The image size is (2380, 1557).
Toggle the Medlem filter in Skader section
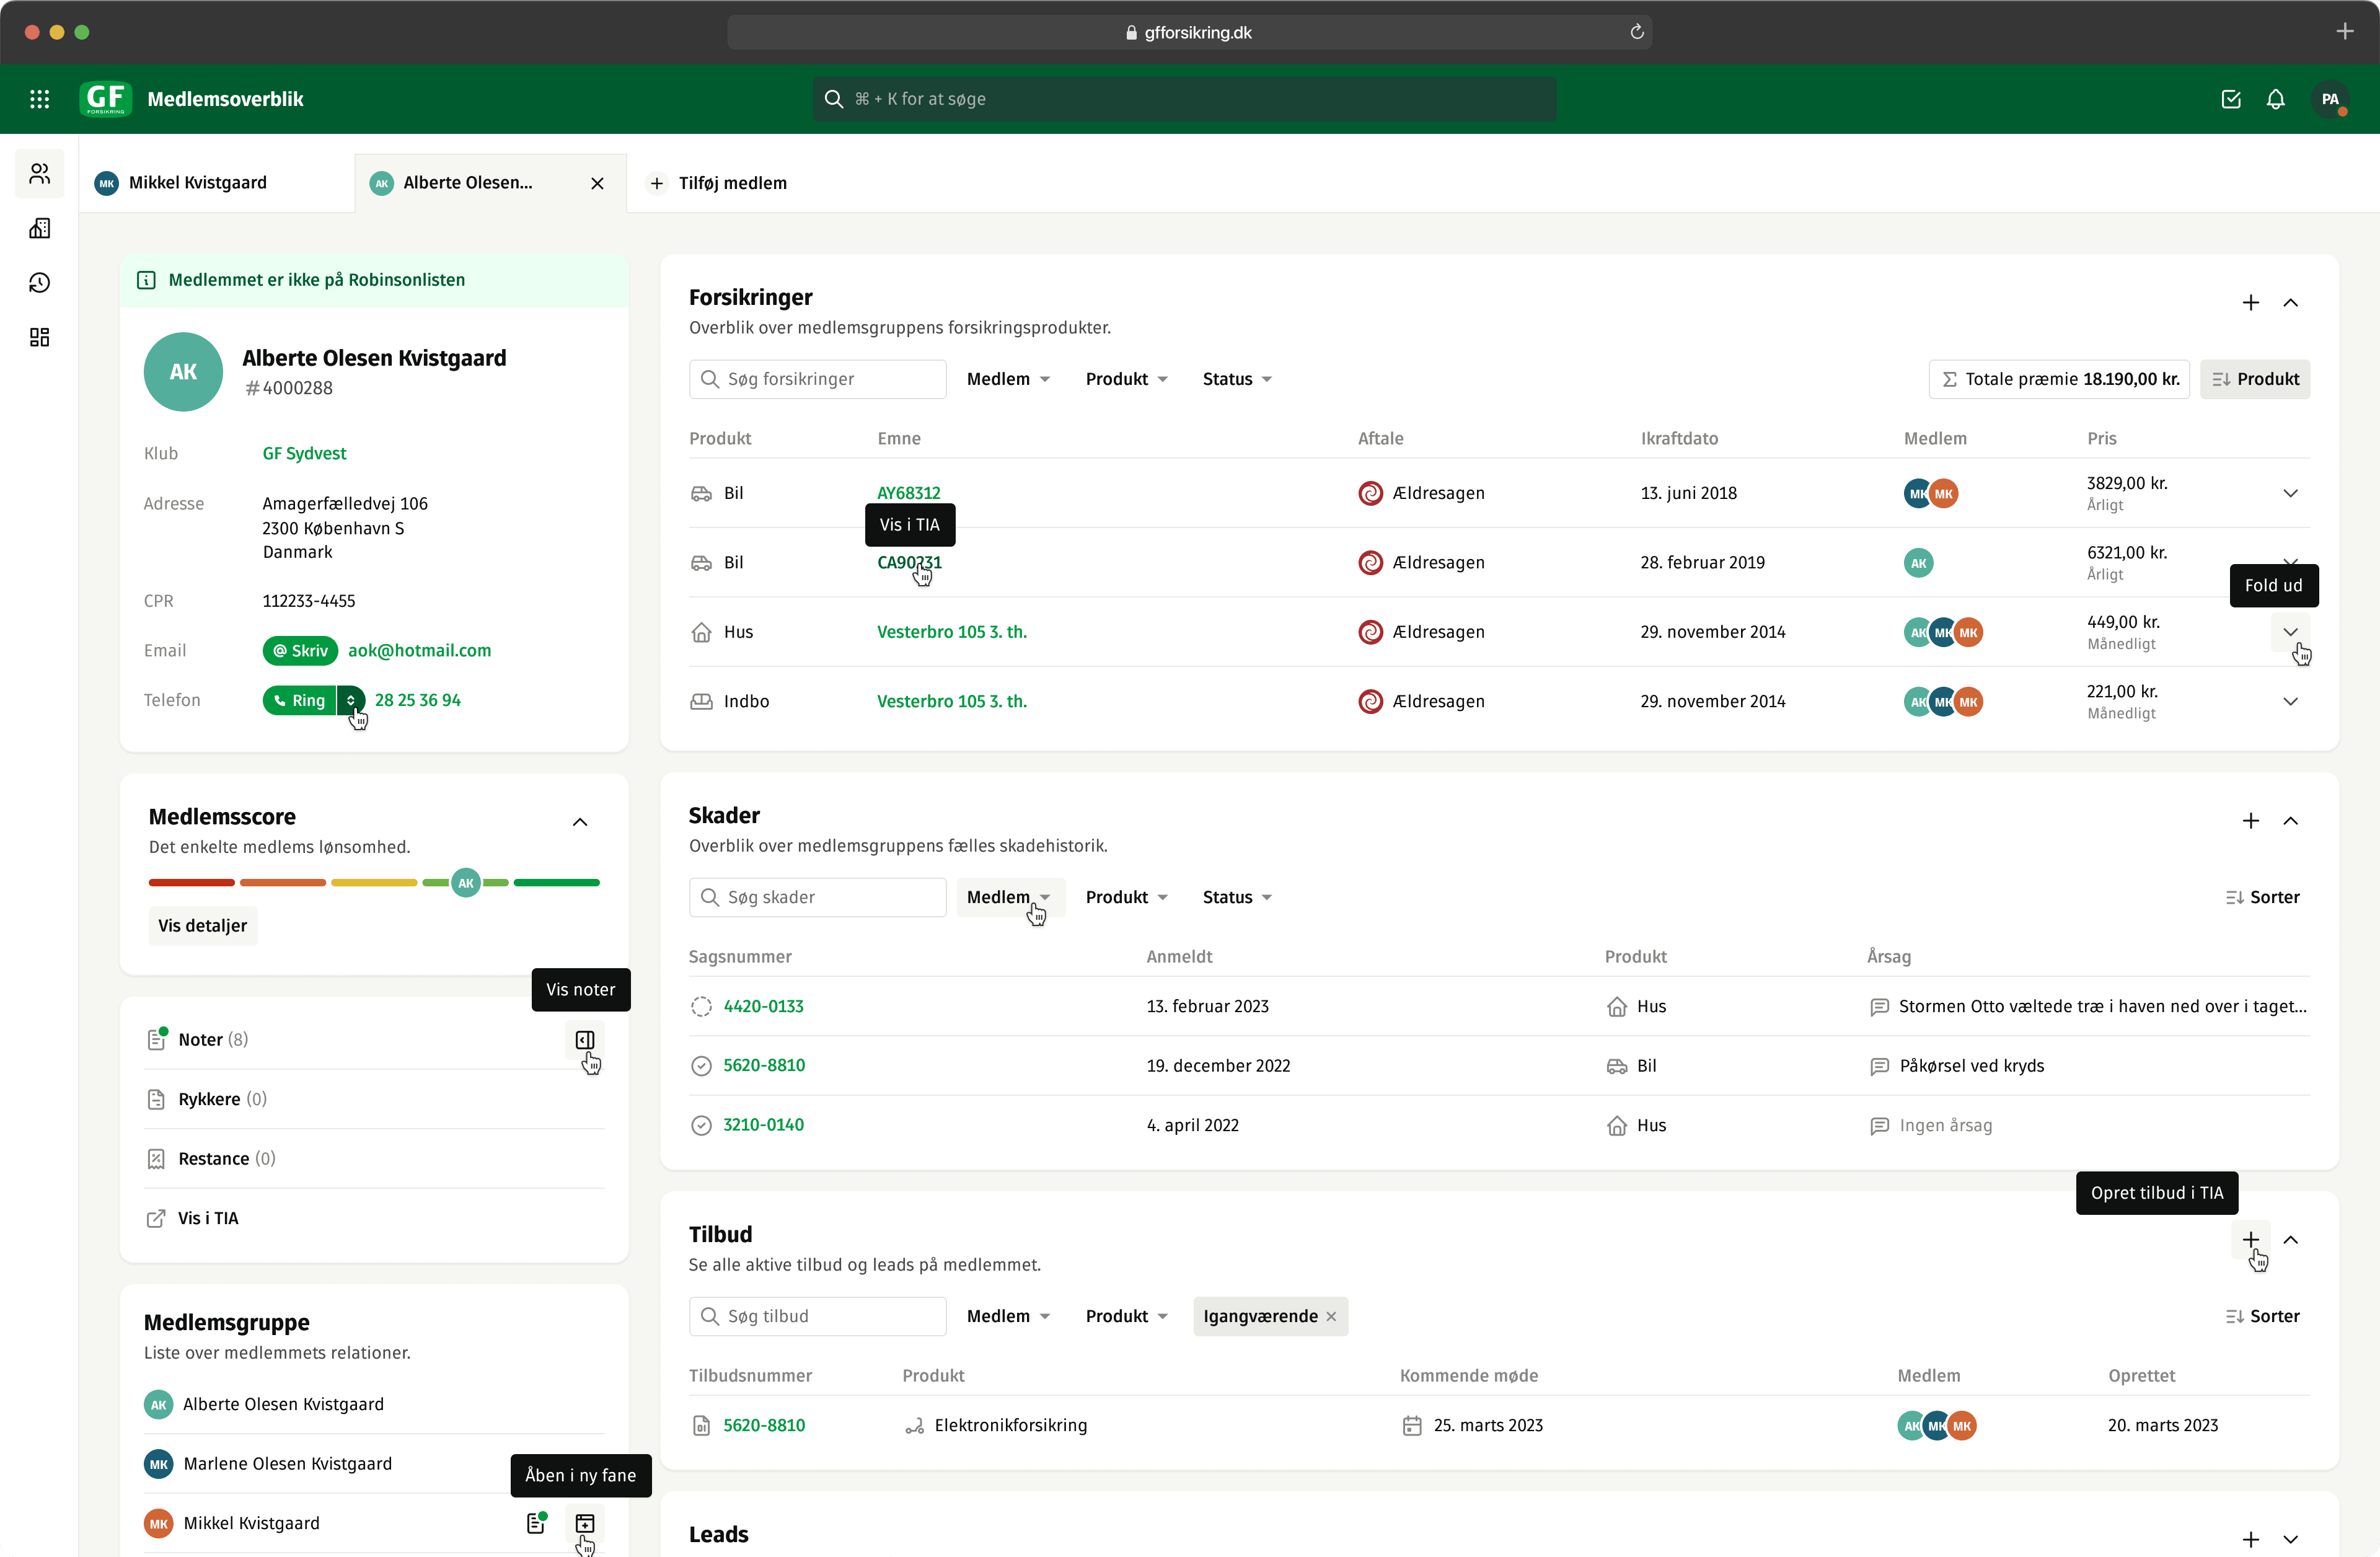[1008, 897]
